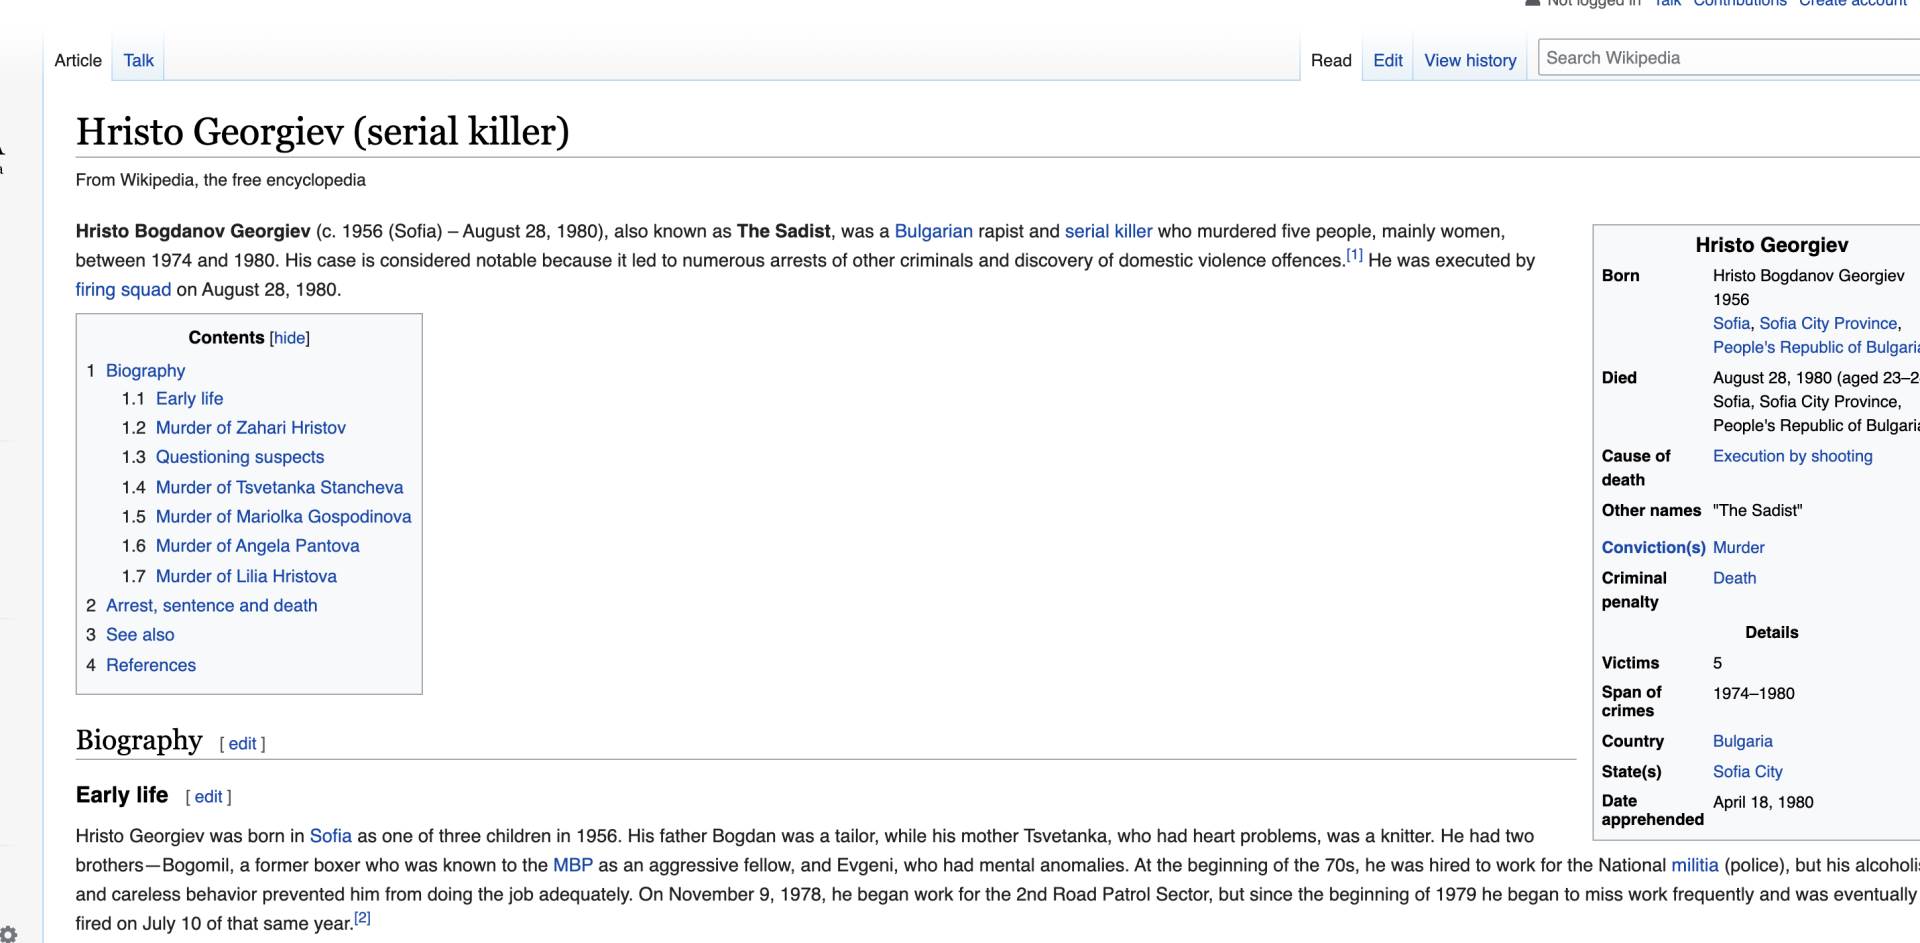Go to Arrest, sentence and death section
Image resolution: width=1920 pixels, height=943 pixels.
click(211, 605)
